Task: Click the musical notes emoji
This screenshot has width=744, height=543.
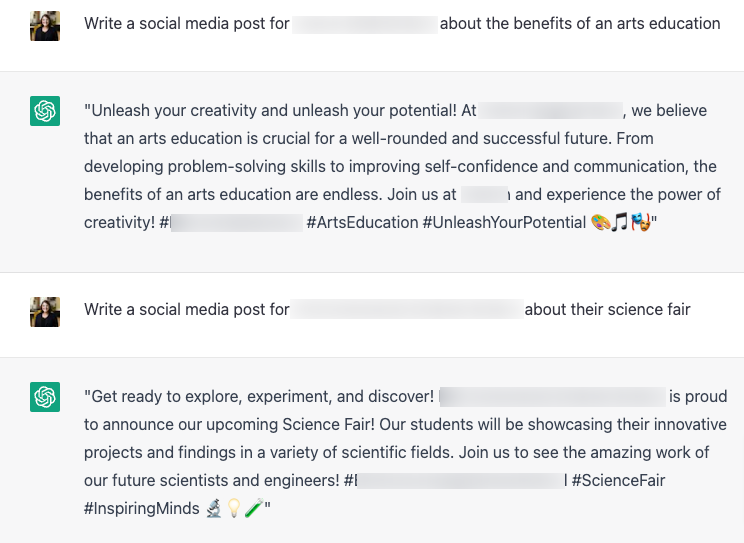Action: coord(620,222)
